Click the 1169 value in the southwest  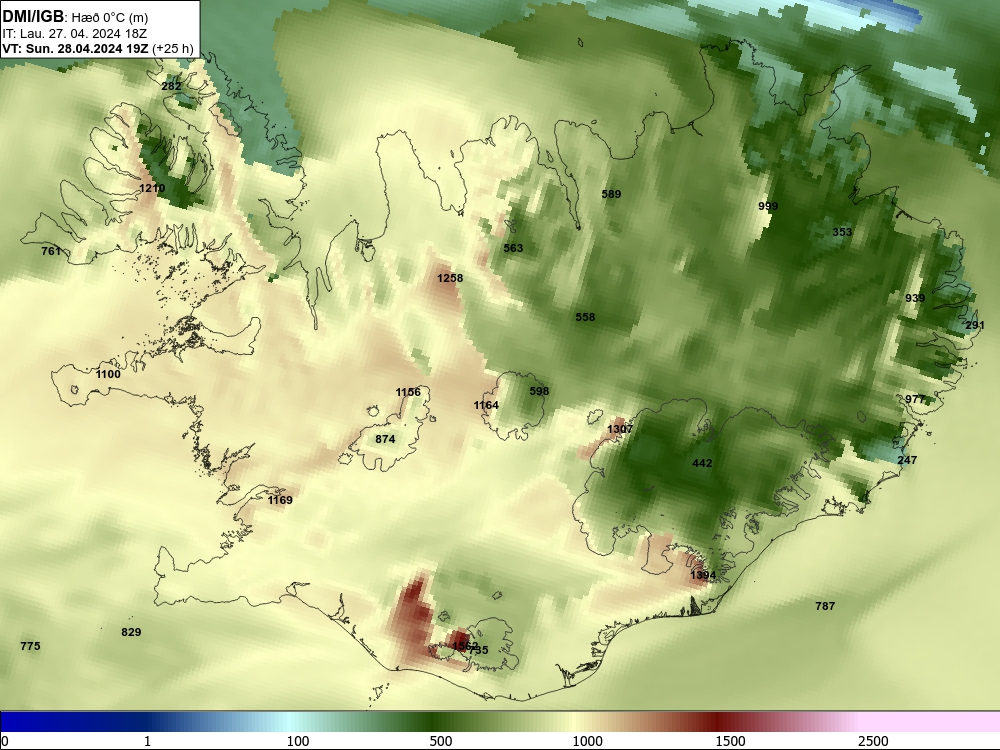[280, 500]
